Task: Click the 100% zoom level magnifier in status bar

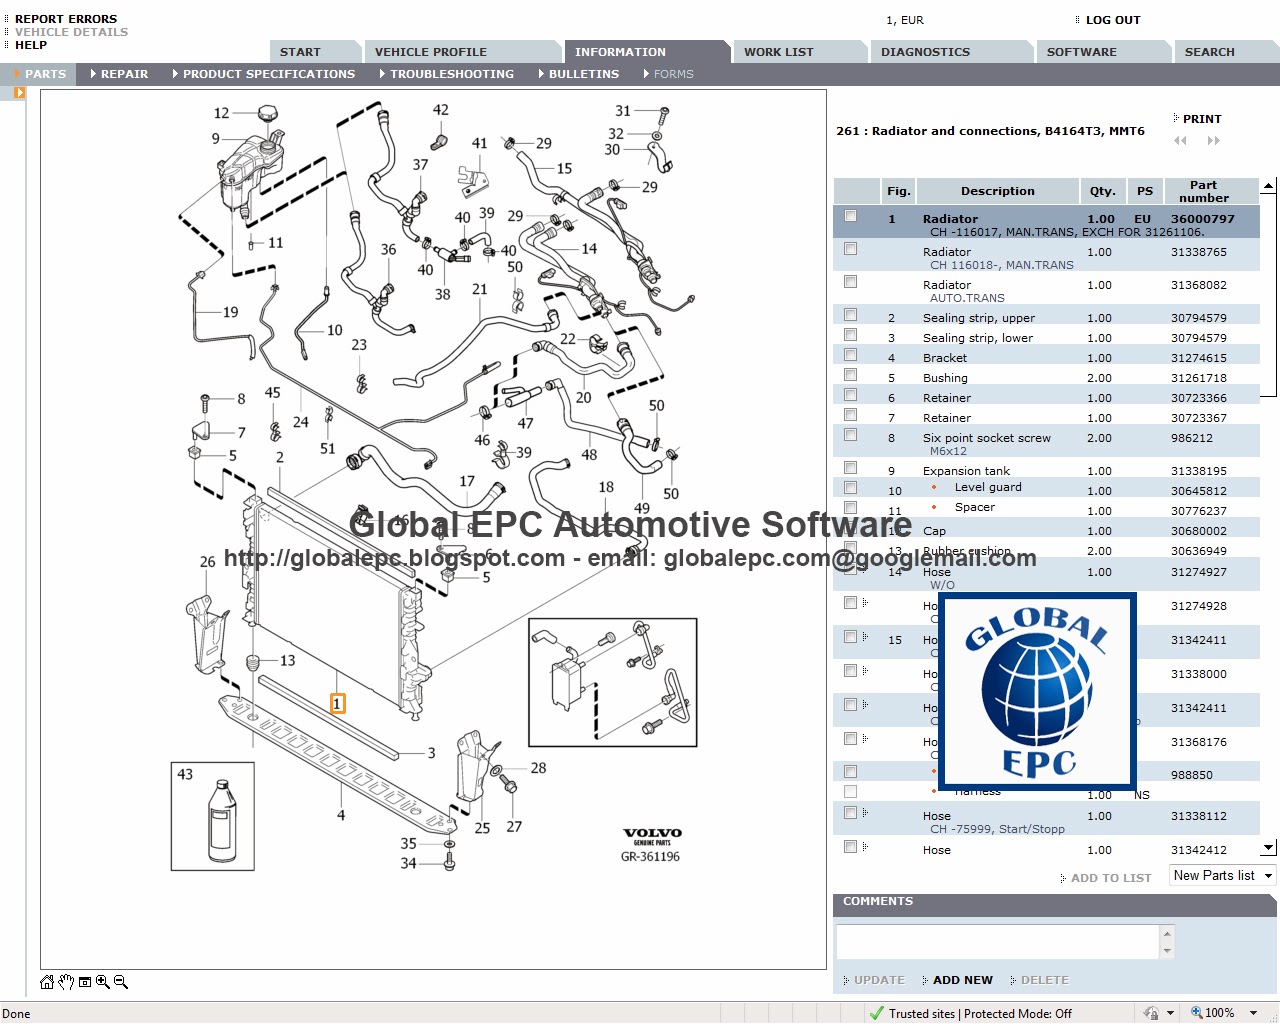Action: point(1197,1013)
